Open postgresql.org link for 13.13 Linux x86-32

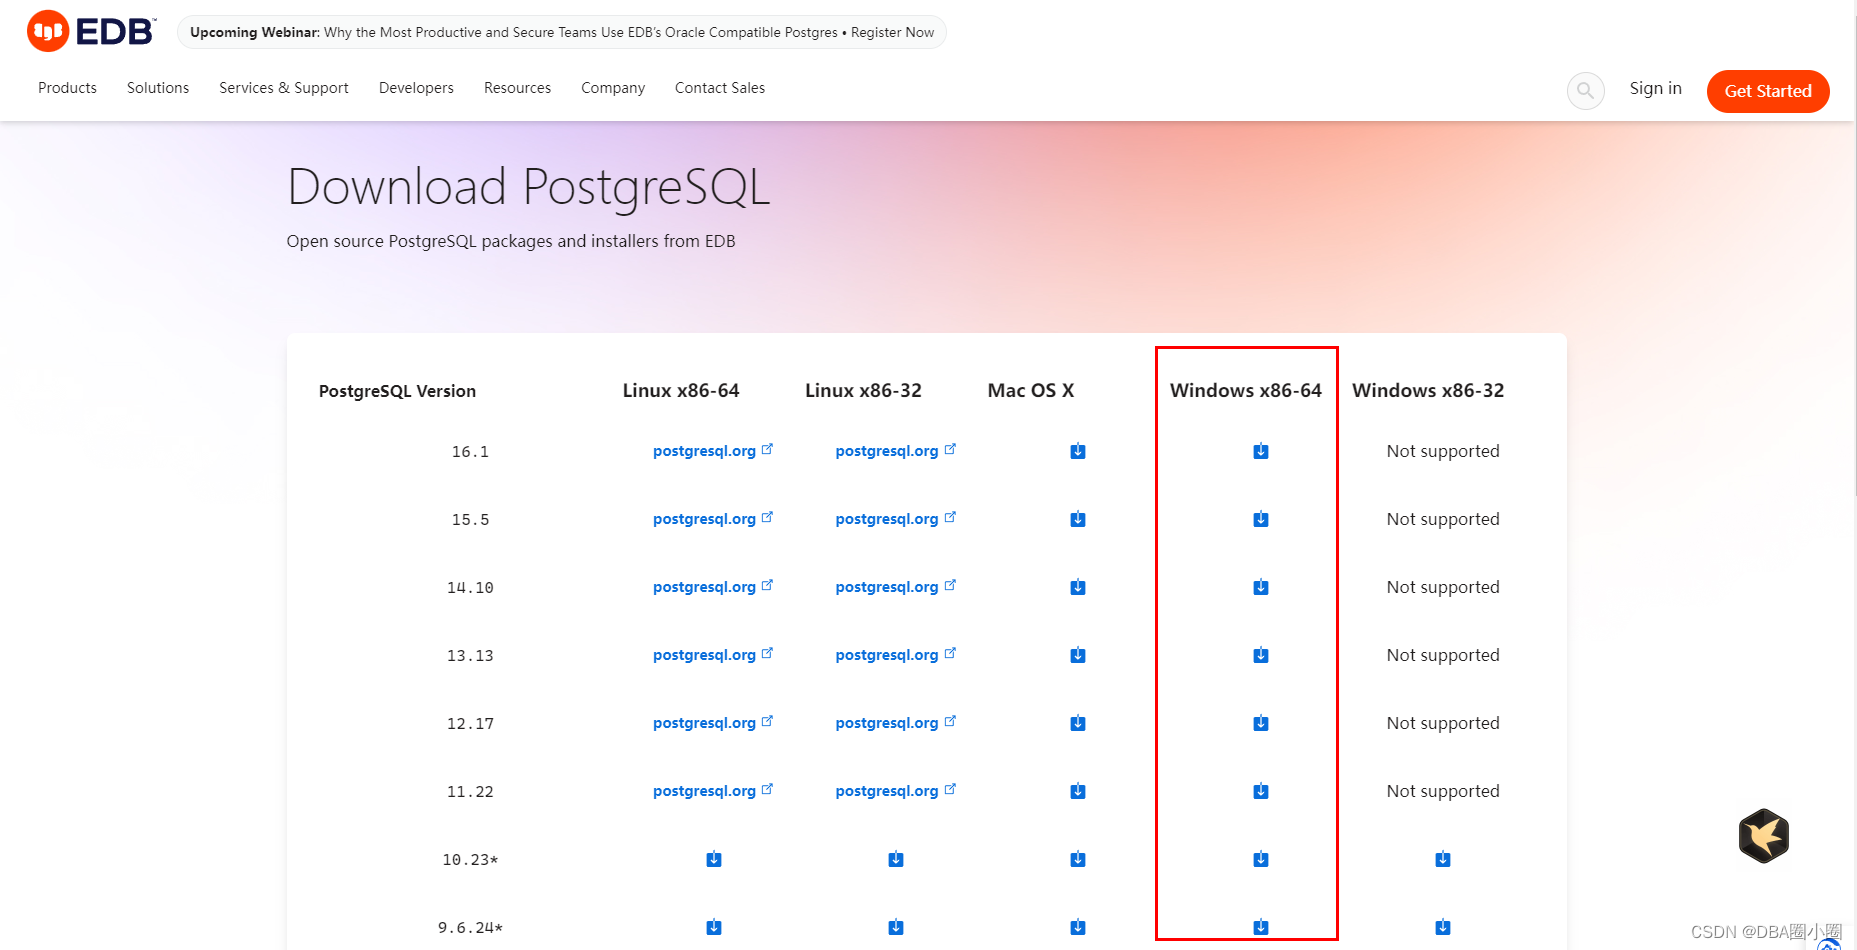[896, 655]
